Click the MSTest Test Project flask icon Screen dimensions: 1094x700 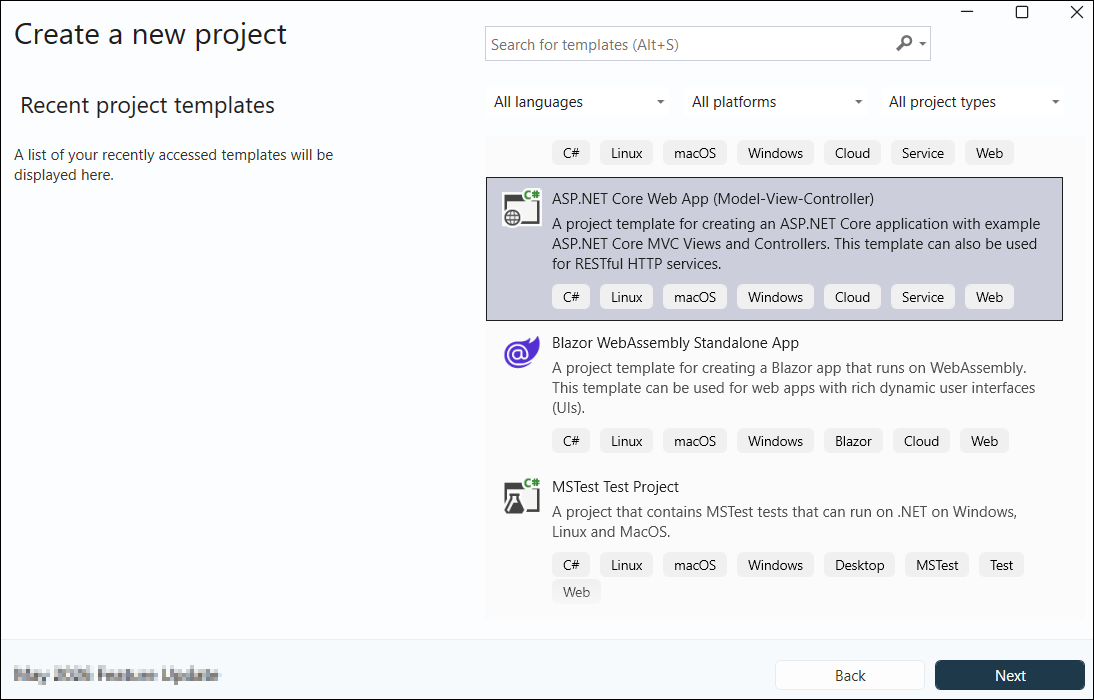coord(522,496)
